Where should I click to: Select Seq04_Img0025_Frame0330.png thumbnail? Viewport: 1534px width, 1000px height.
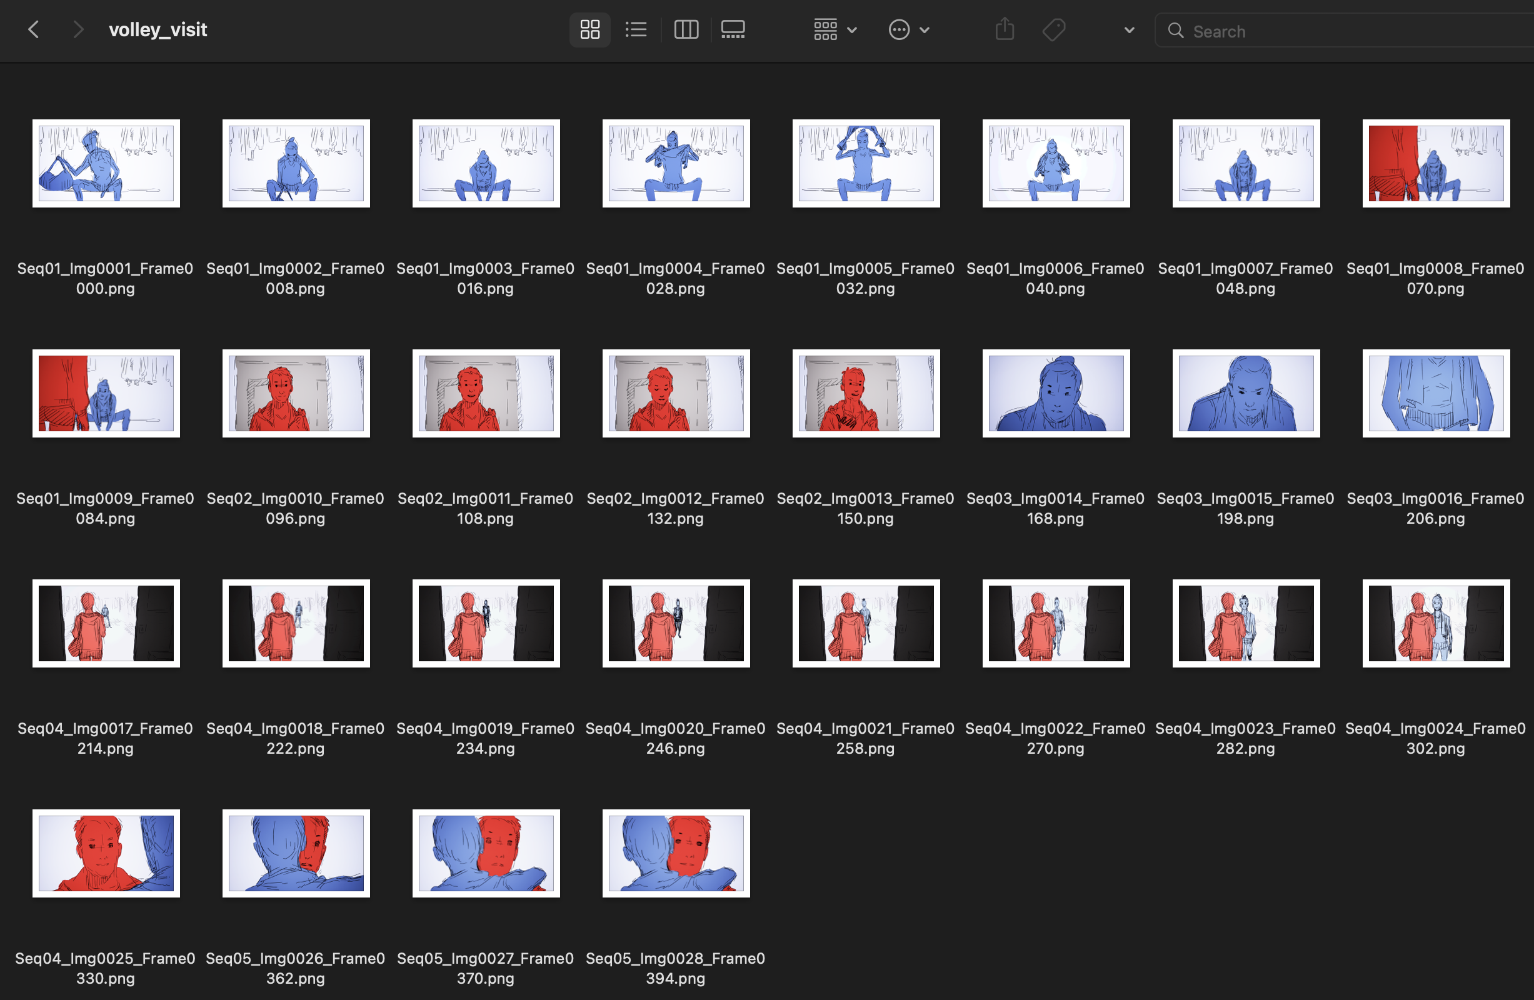(x=106, y=853)
